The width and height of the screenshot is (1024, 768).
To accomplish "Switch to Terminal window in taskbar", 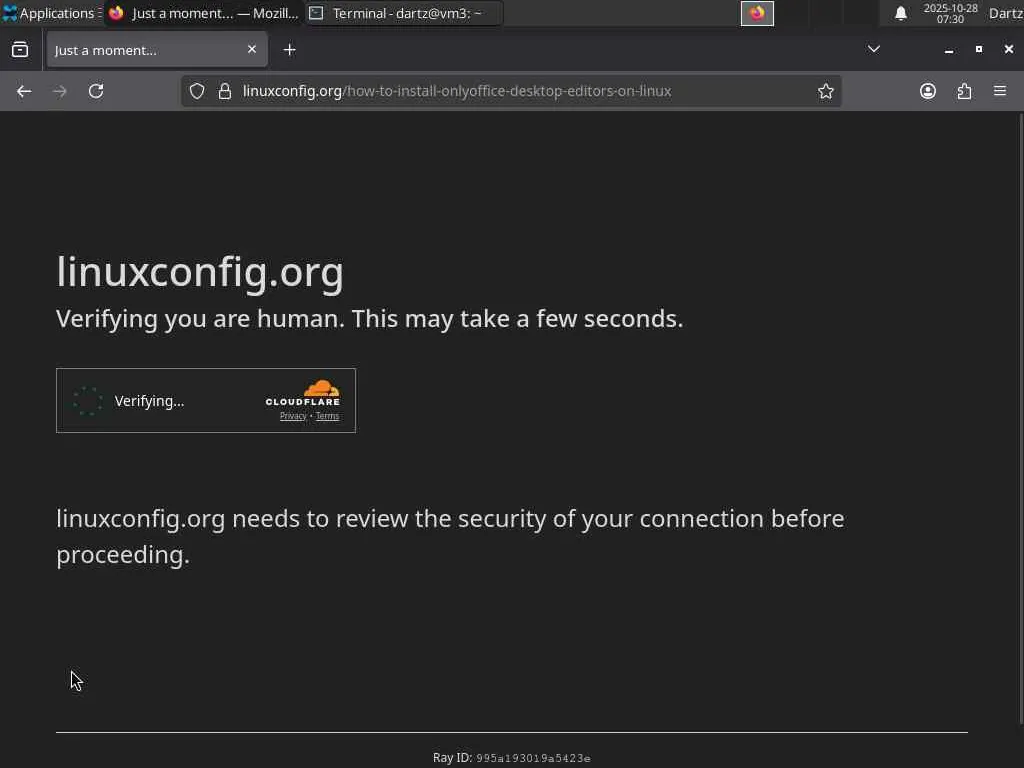I will tap(404, 13).
